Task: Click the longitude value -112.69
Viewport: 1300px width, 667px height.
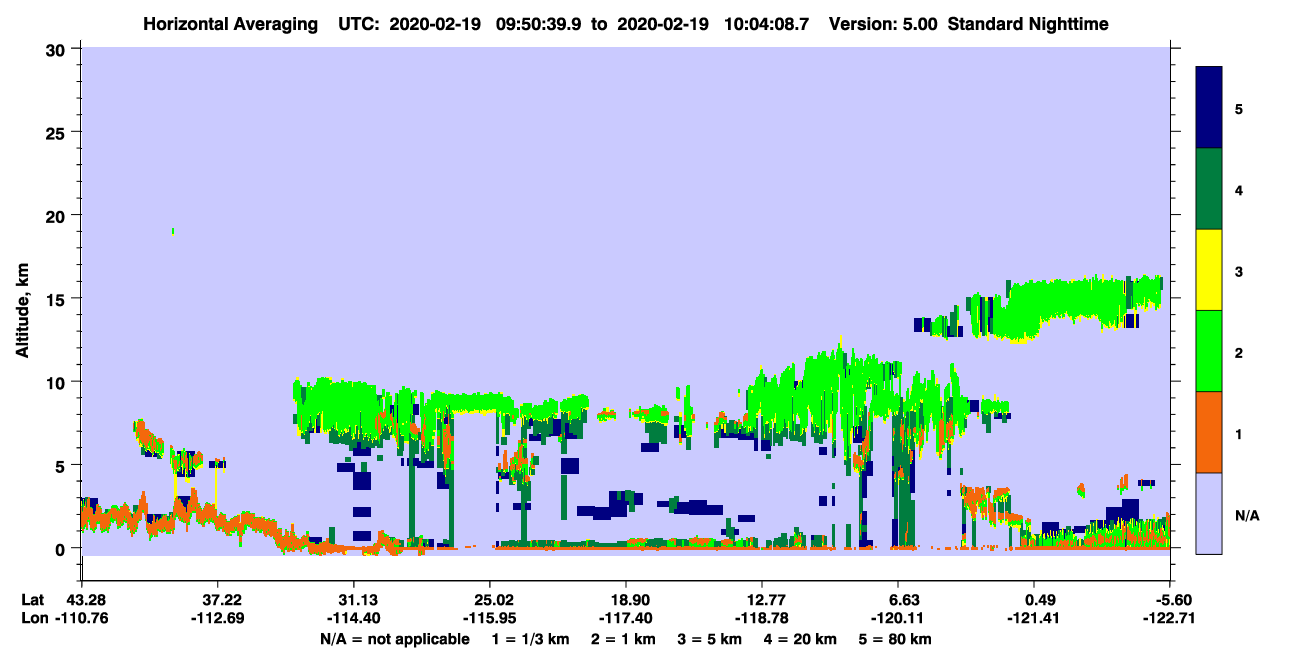Action: click(x=217, y=618)
